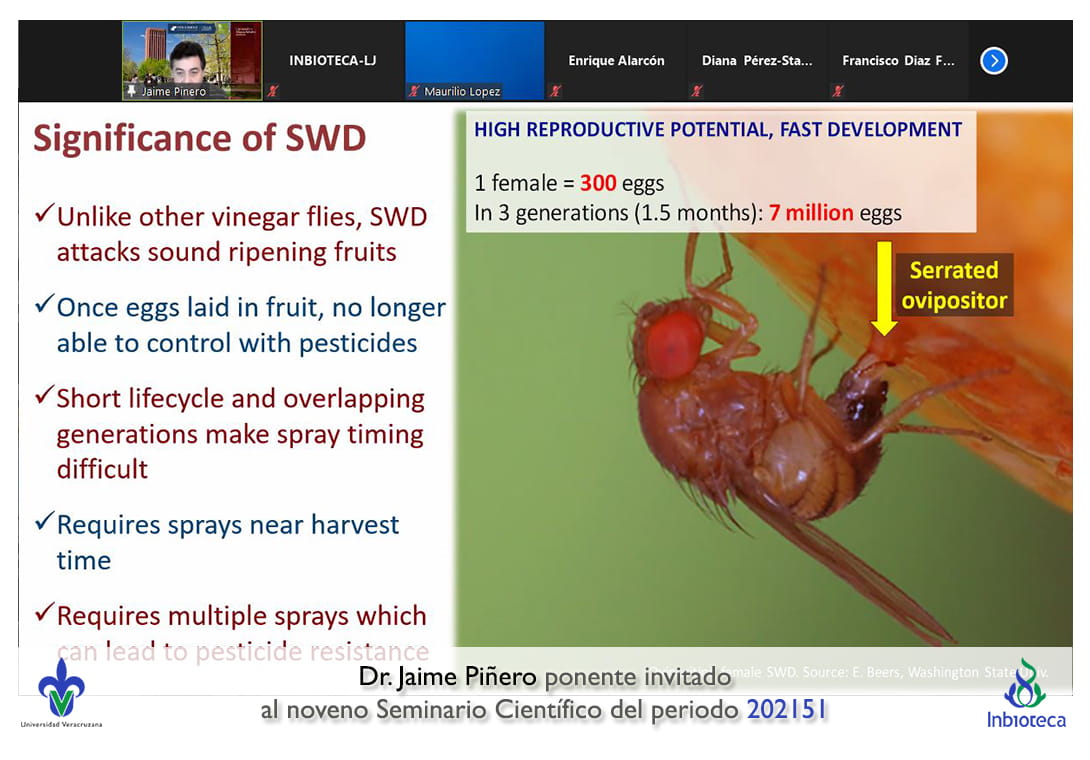The width and height of the screenshot is (1090, 760).
Task: Click the pin icon beside Jaime Pinero's name
Action: click(x=131, y=91)
